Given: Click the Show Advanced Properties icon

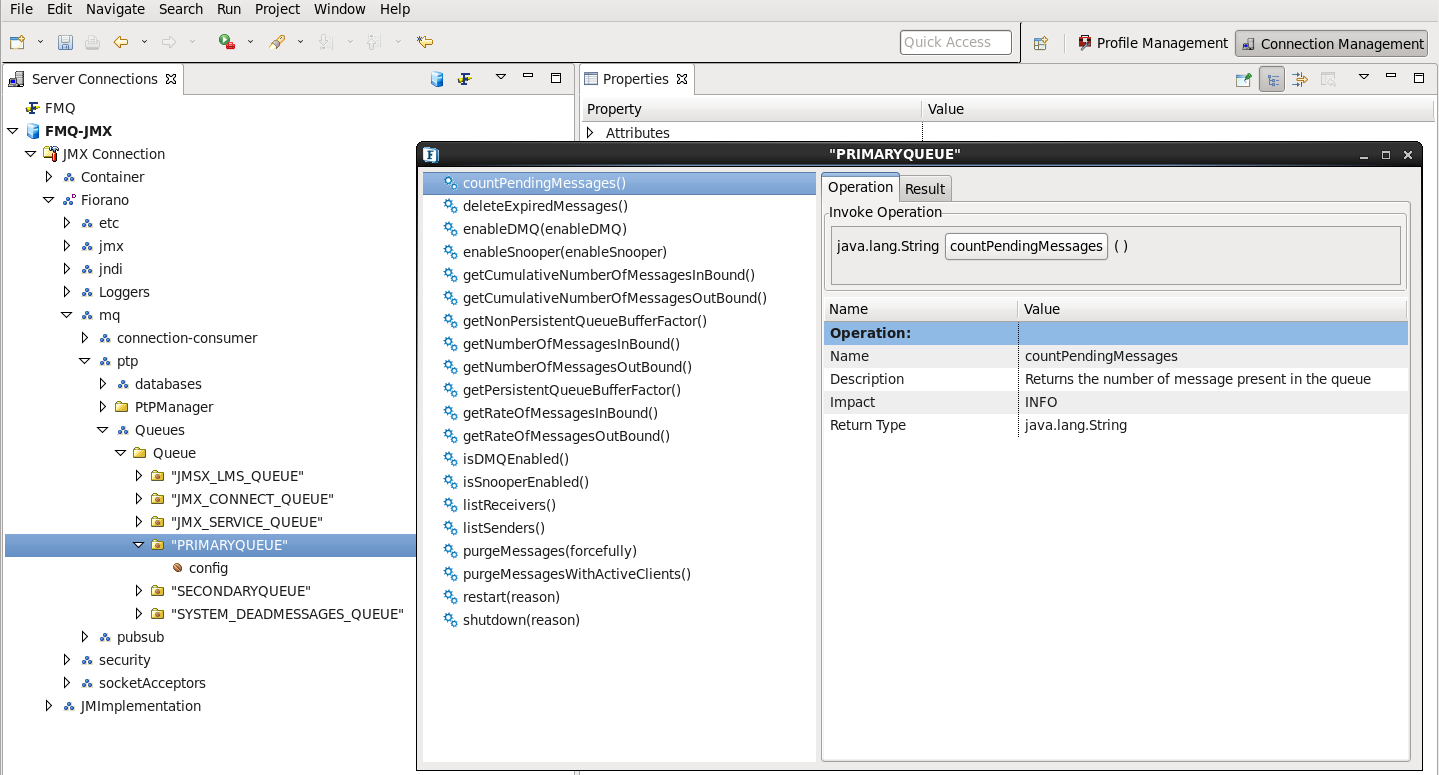Looking at the screenshot, I should [1299, 79].
